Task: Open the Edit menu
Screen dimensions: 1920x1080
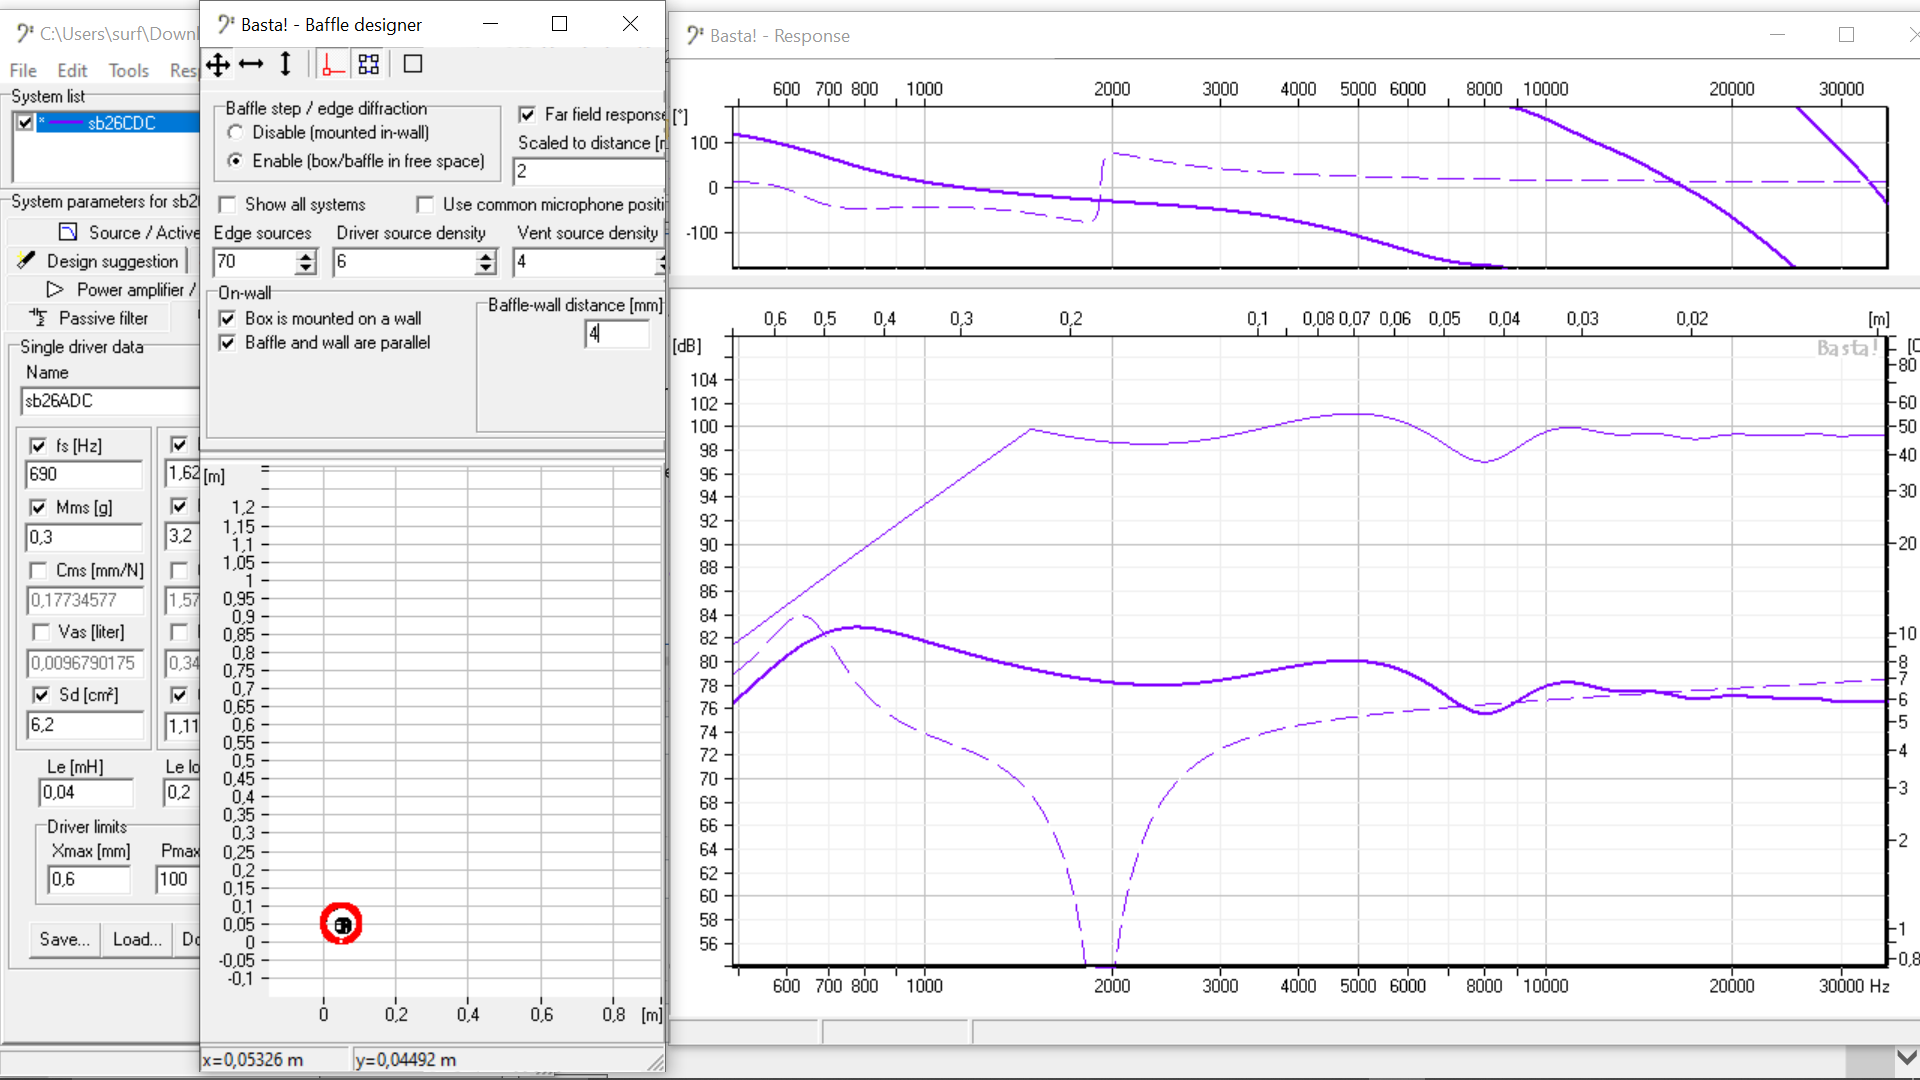Action: coord(72,71)
